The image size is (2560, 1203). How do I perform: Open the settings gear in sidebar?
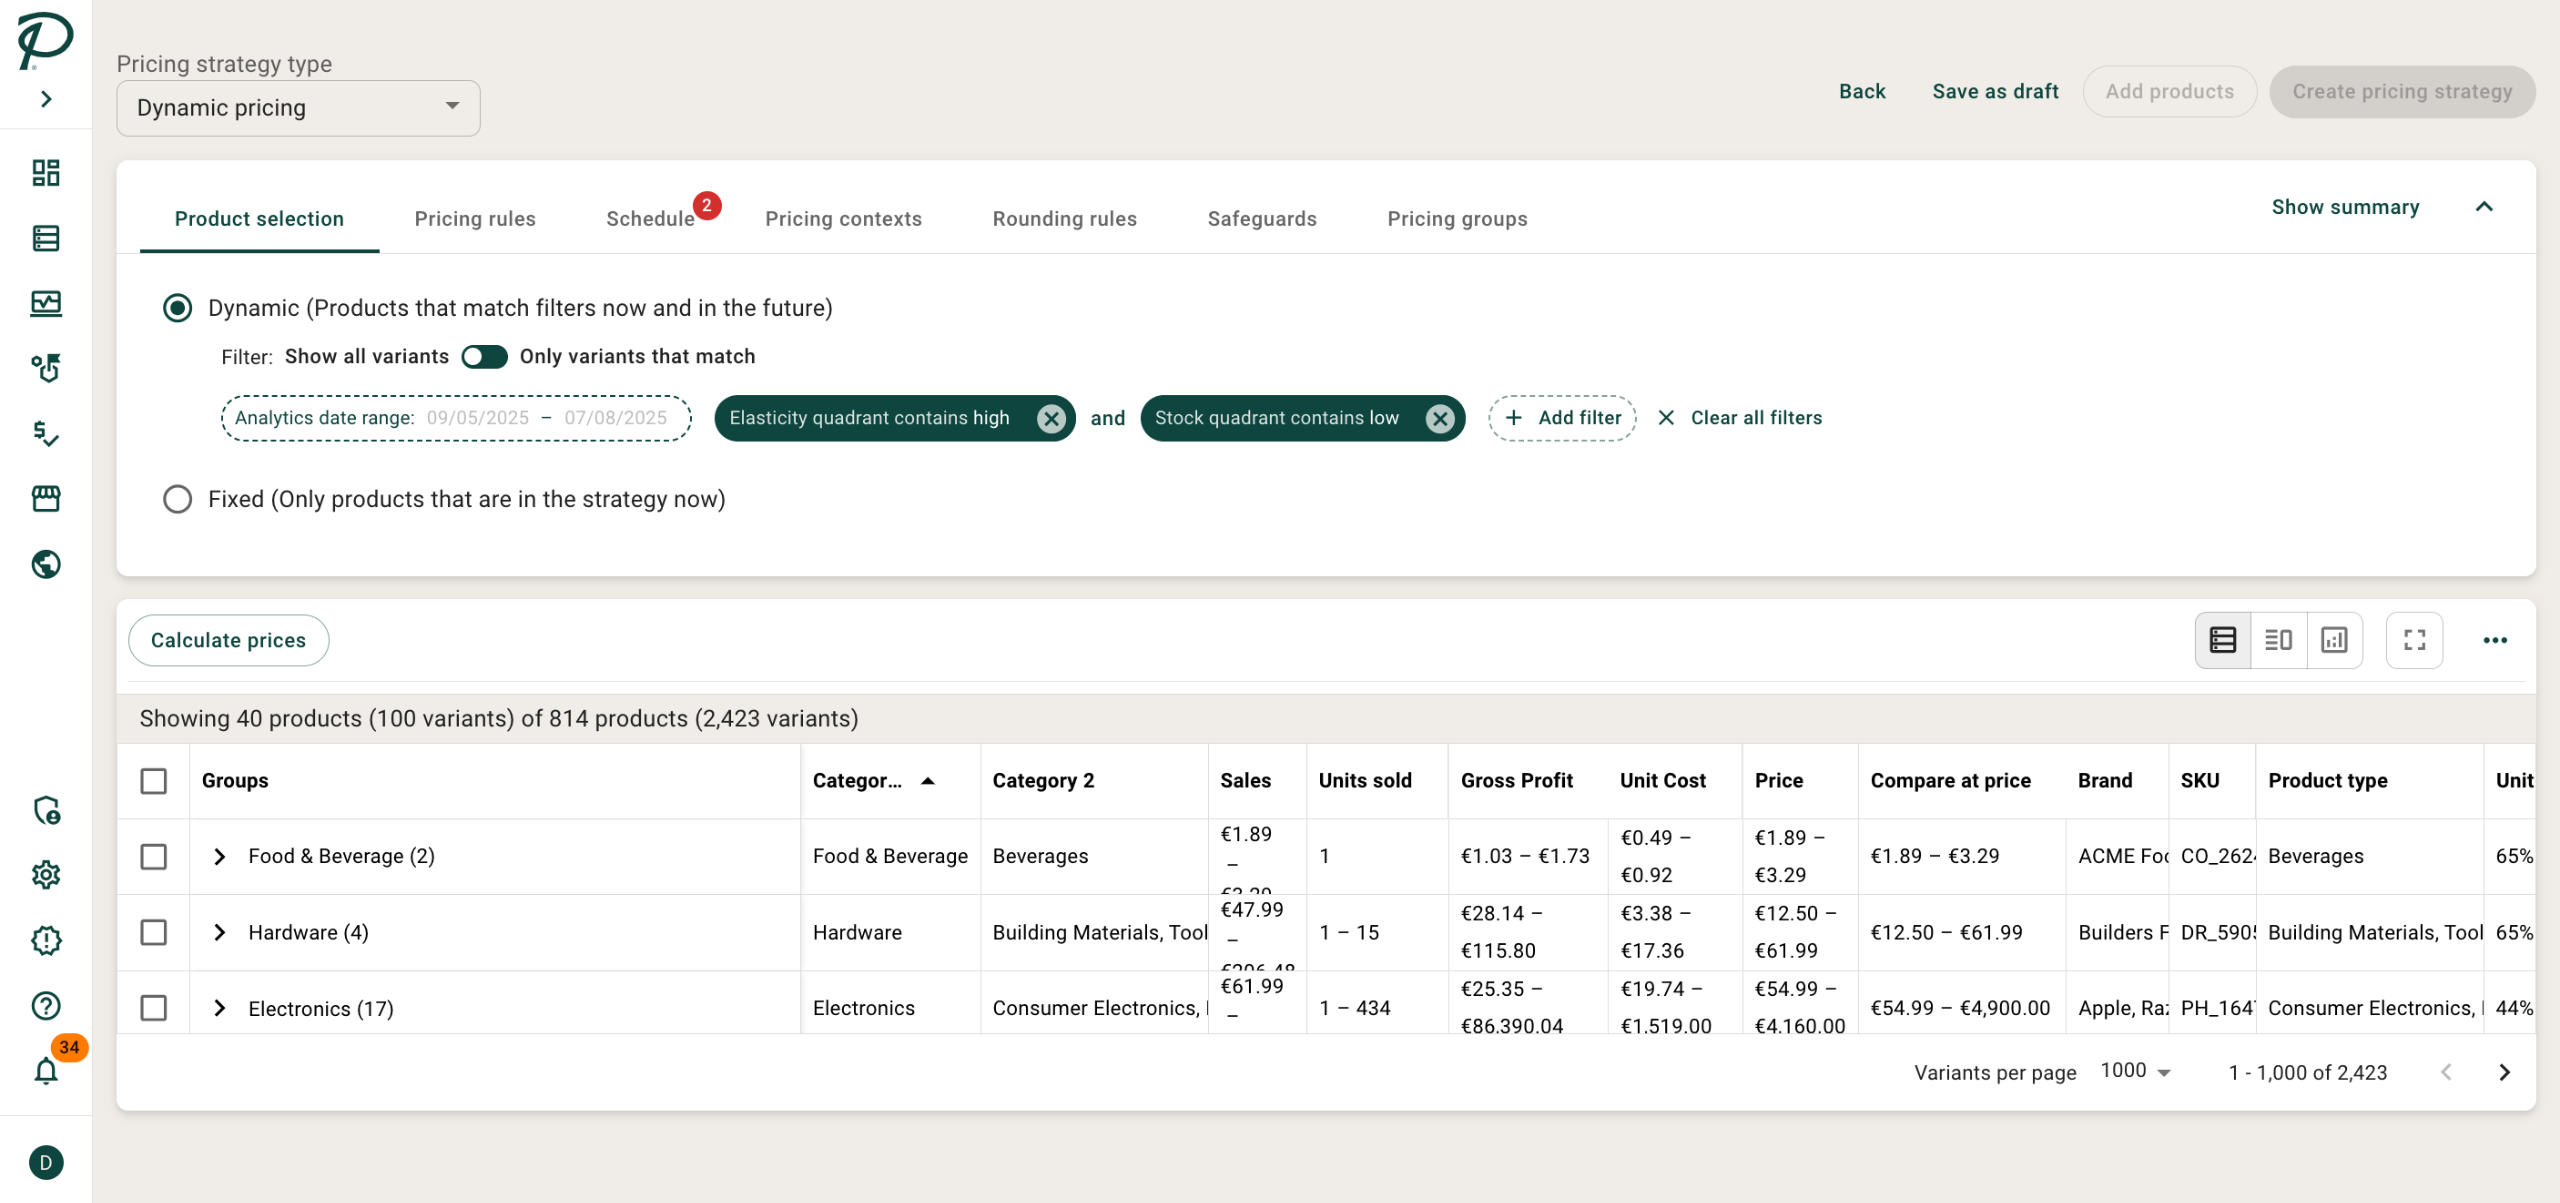tap(46, 875)
